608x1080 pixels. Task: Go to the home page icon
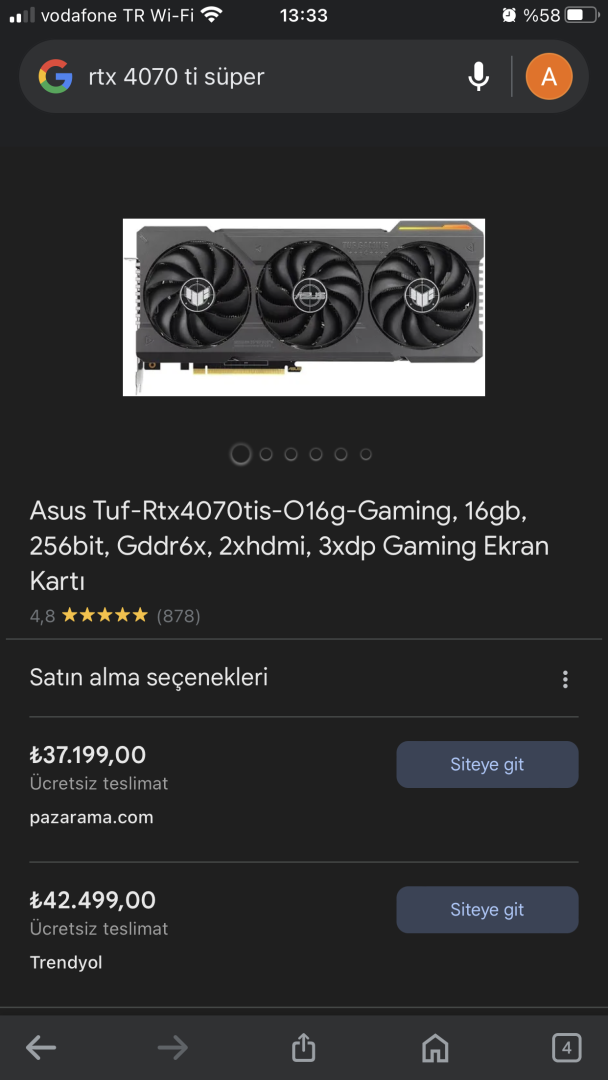pos(435,1048)
